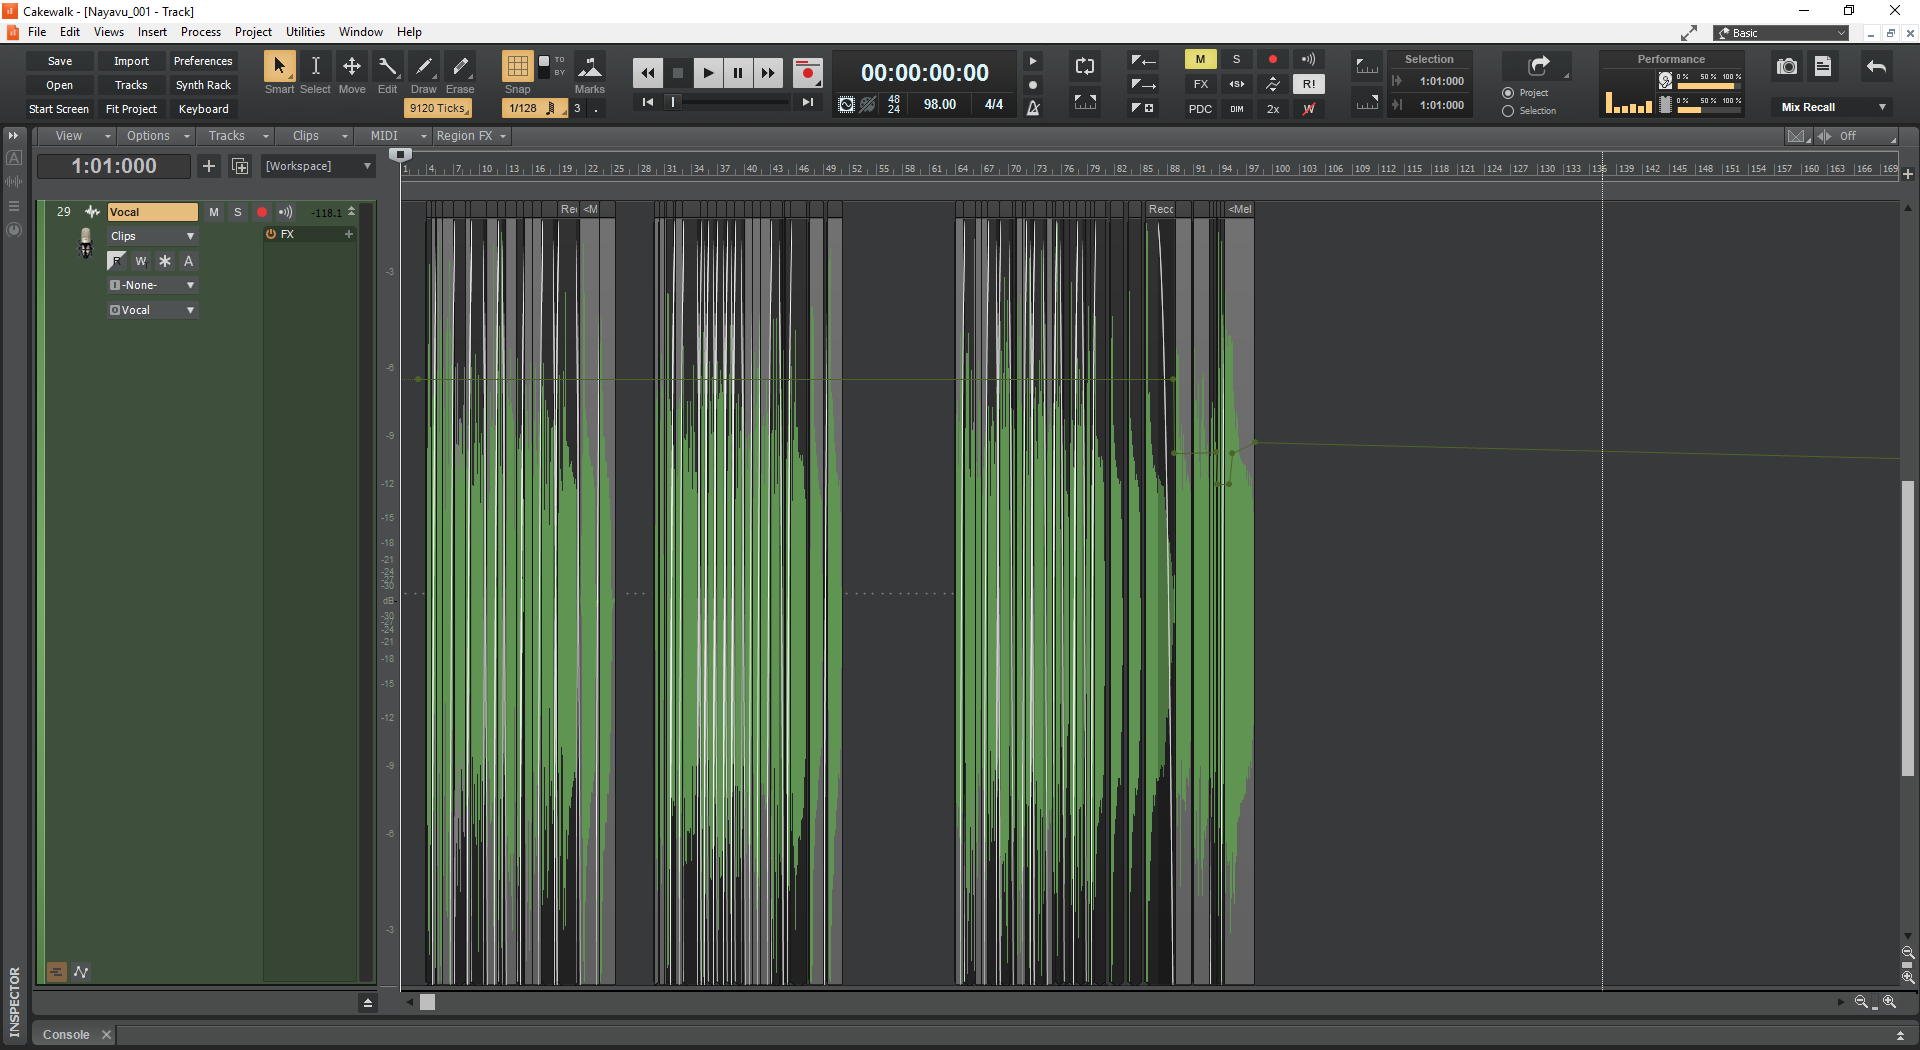Click the Fit Project button

pyautogui.click(x=131, y=109)
